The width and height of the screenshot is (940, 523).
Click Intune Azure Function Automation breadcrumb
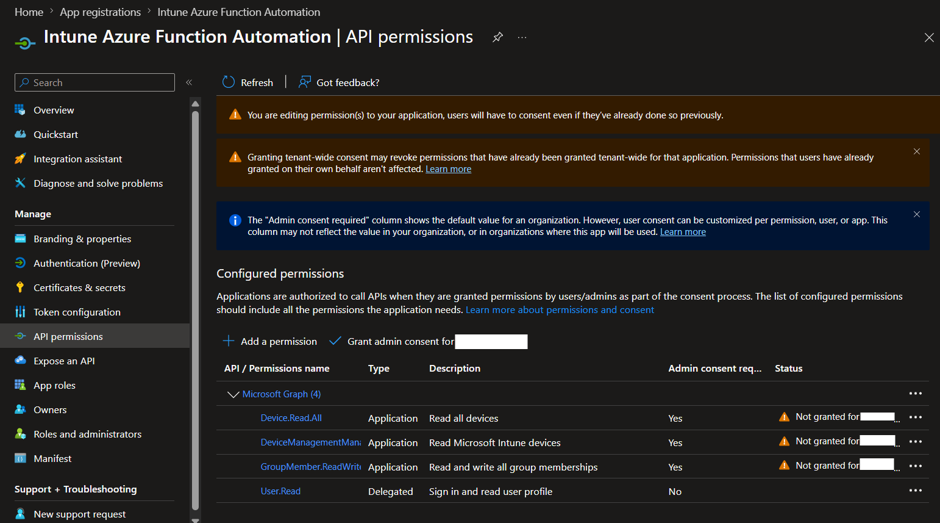tap(239, 12)
